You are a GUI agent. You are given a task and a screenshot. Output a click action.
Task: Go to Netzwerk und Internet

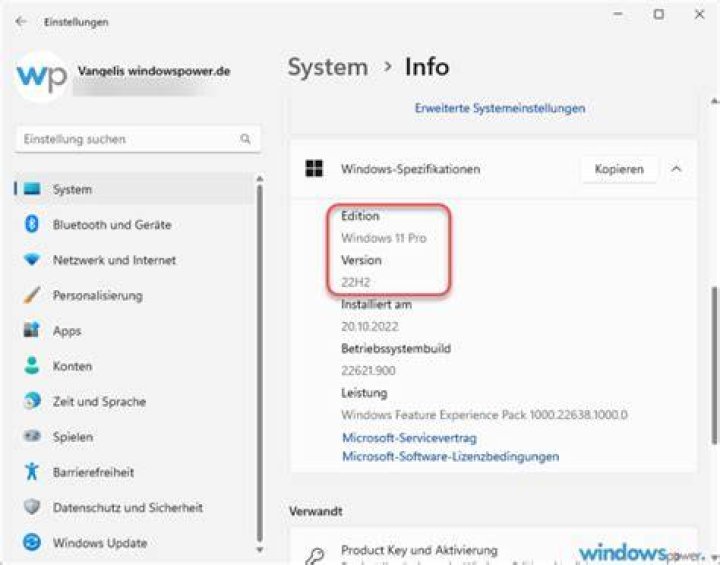(134, 260)
